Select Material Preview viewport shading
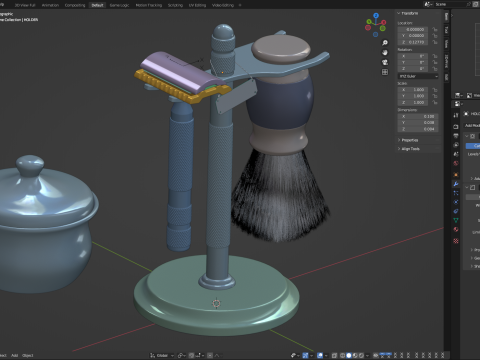This screenshot has height=360, width=480. pos(355,355)
